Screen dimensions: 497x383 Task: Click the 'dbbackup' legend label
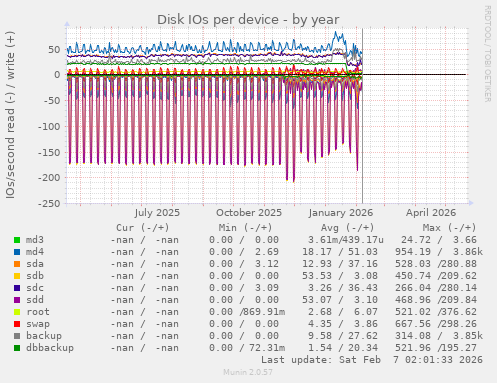point(50,348)
